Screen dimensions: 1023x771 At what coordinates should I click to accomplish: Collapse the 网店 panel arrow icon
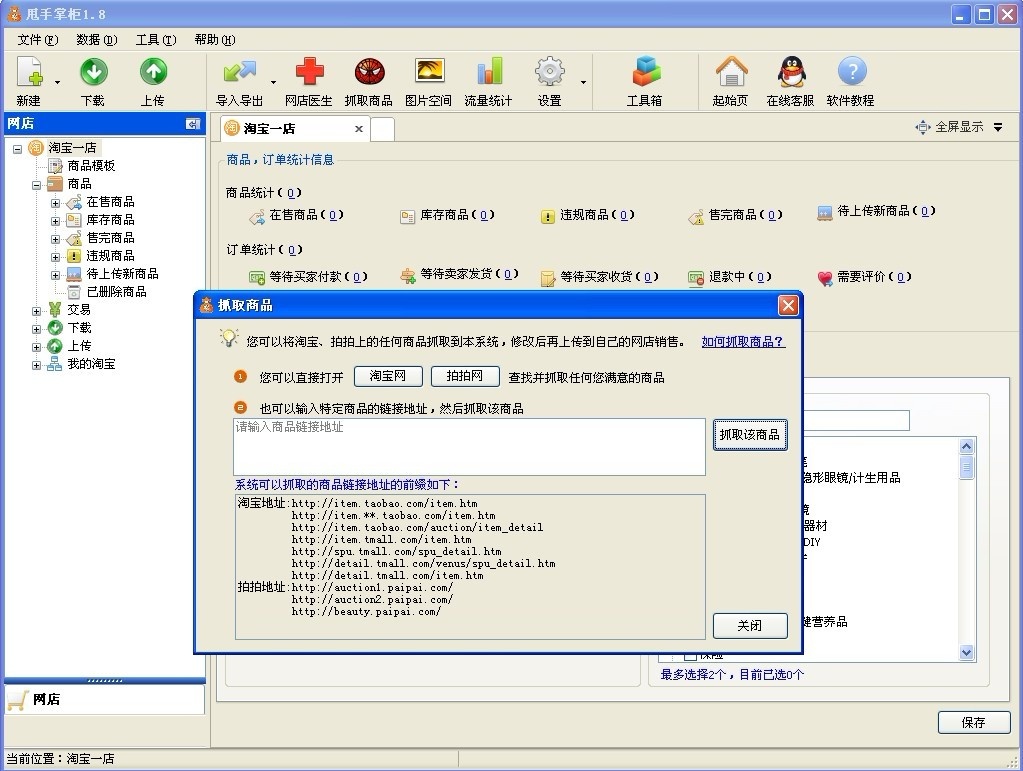pyautogui.click(x=192, y=123)
